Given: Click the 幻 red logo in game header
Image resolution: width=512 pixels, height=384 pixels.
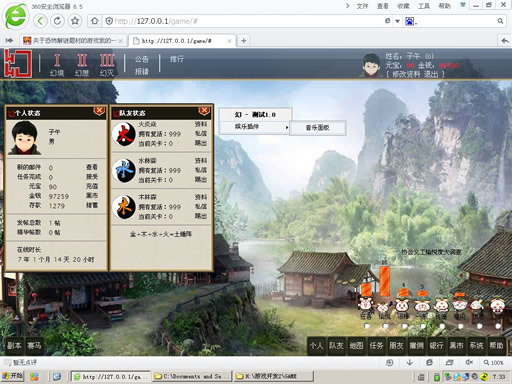Looking at the screenshot, I should click(x=18, y=64).
